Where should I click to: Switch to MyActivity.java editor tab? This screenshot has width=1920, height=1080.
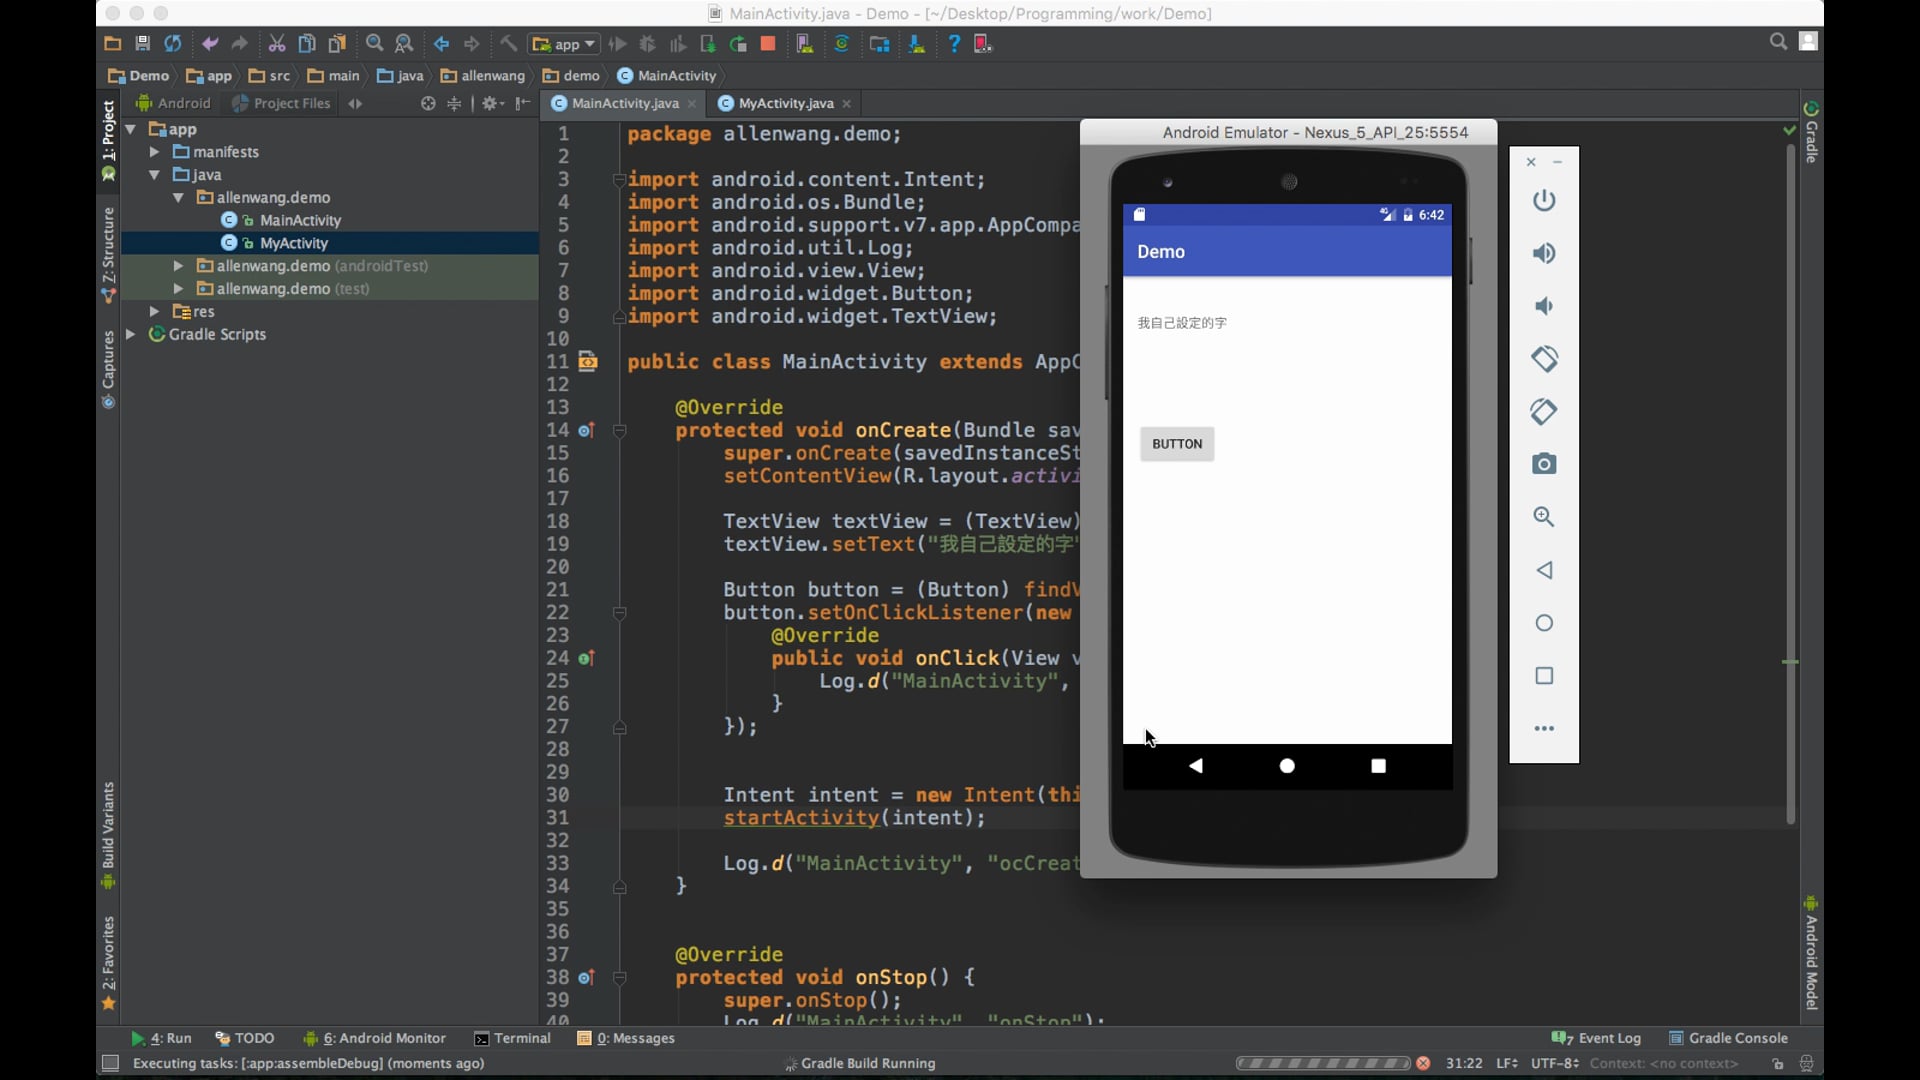click(785, 103)
